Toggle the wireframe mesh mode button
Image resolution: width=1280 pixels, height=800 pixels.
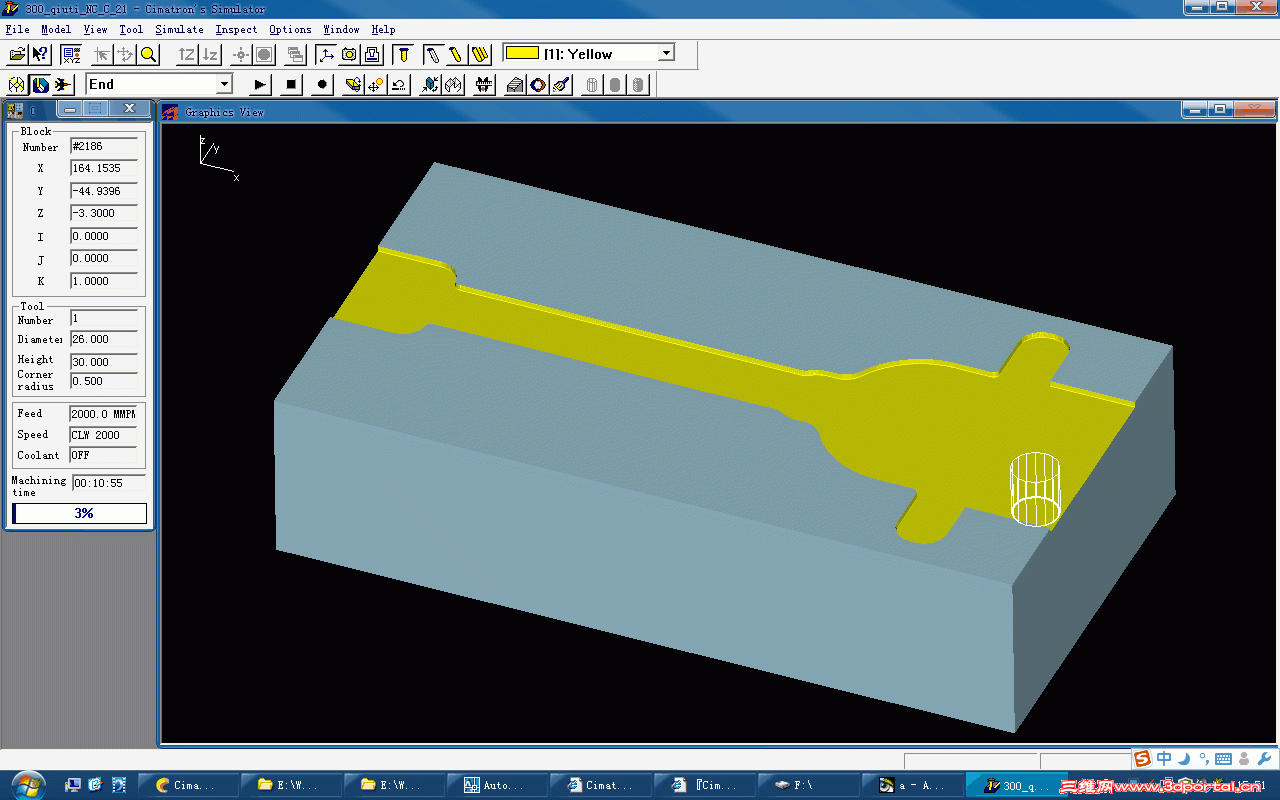pos(17,85)
